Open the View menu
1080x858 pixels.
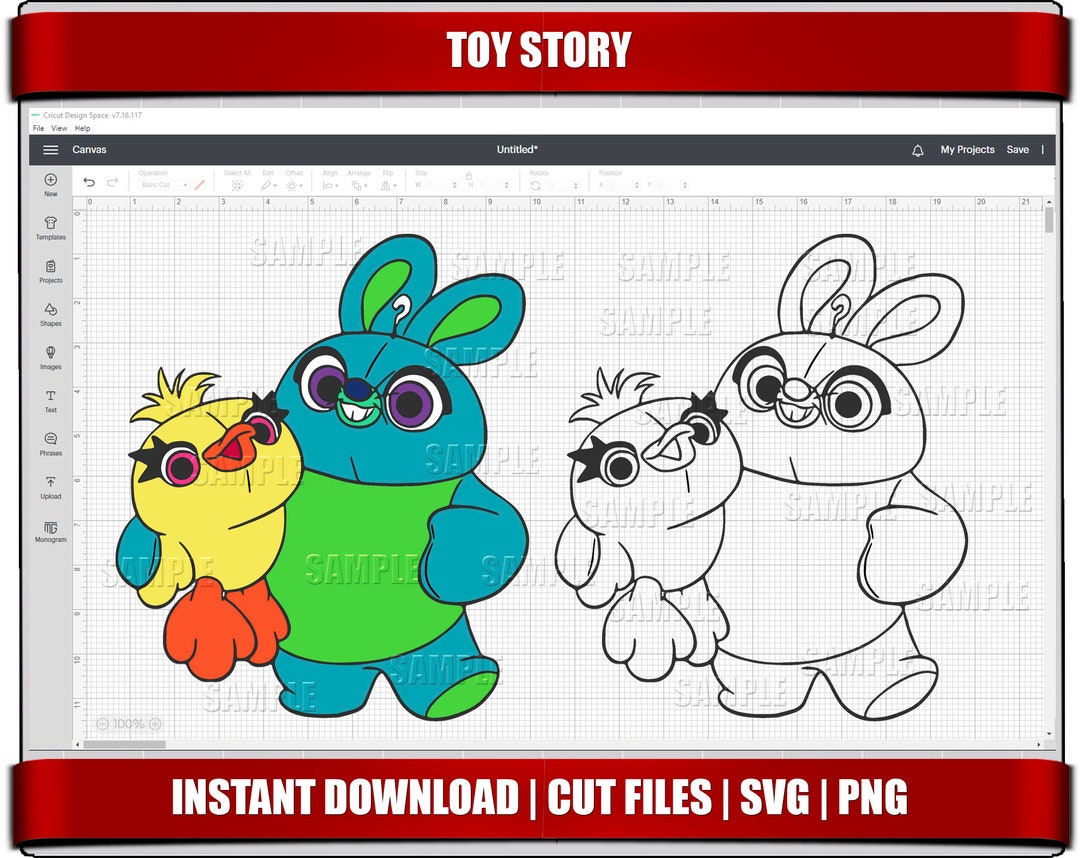59,128
